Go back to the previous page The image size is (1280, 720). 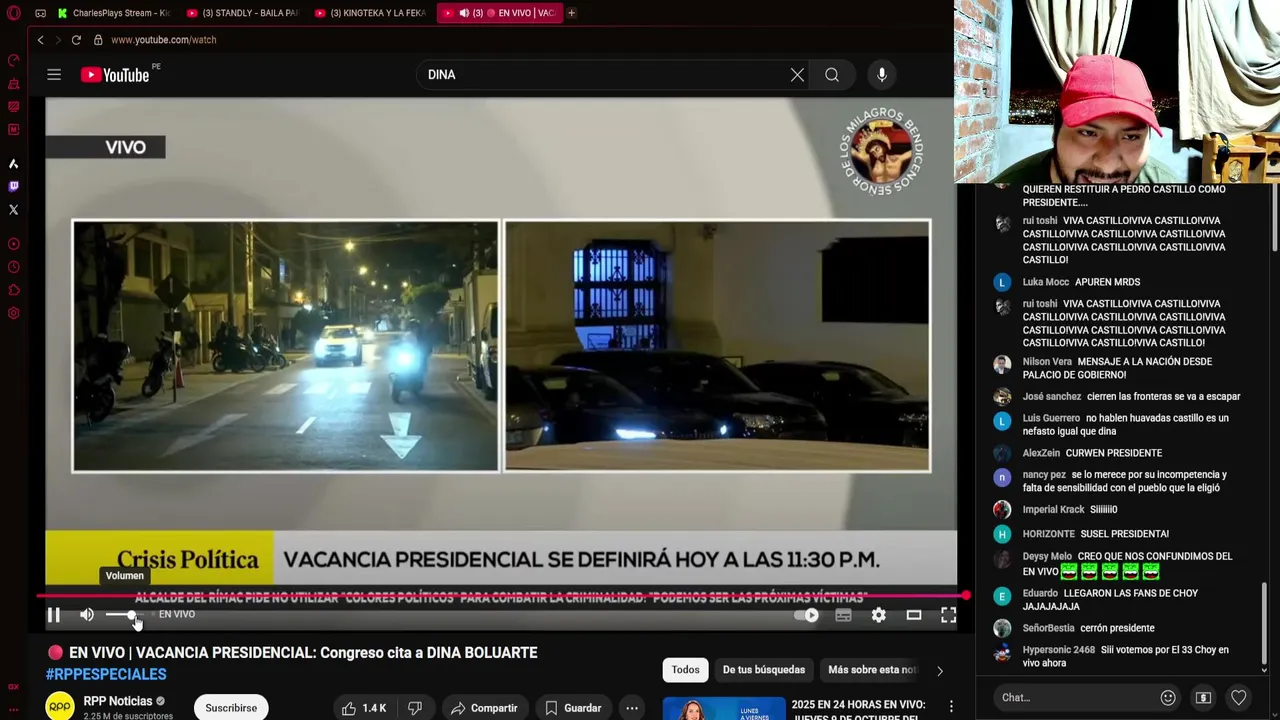point(41,40)
